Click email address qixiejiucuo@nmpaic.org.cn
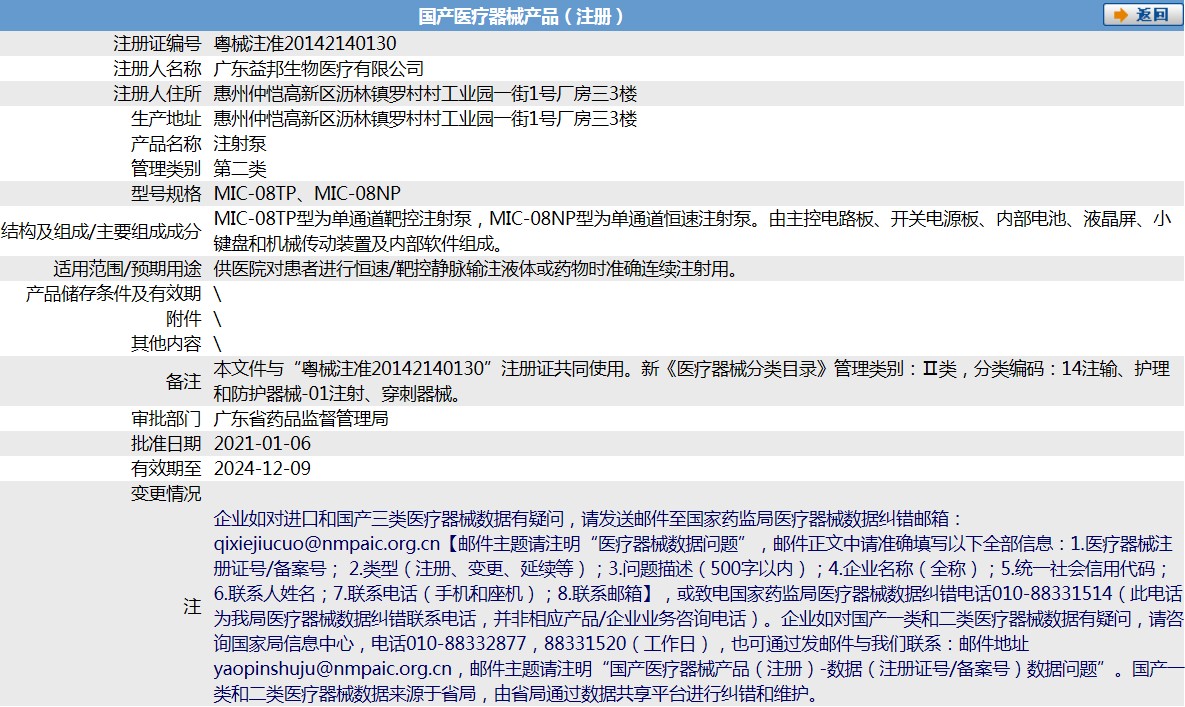This screenshot has height=707, width=1185. pos(326,544)
